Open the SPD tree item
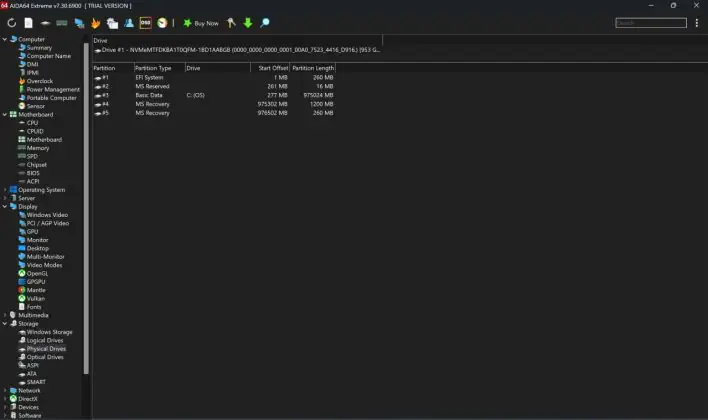The width and height of the screenshot is (708, 420). tap(32, 156)
